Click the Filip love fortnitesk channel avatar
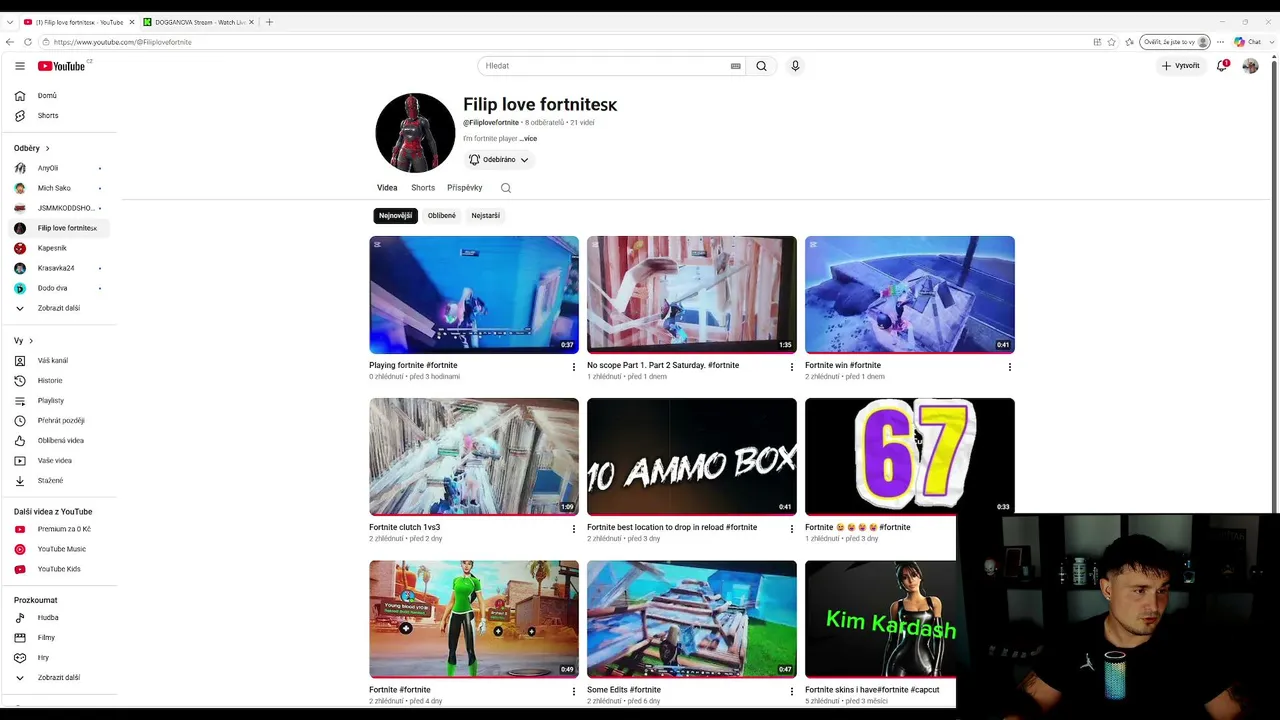This screenshot has height=720, width=1280. [415, 133]
